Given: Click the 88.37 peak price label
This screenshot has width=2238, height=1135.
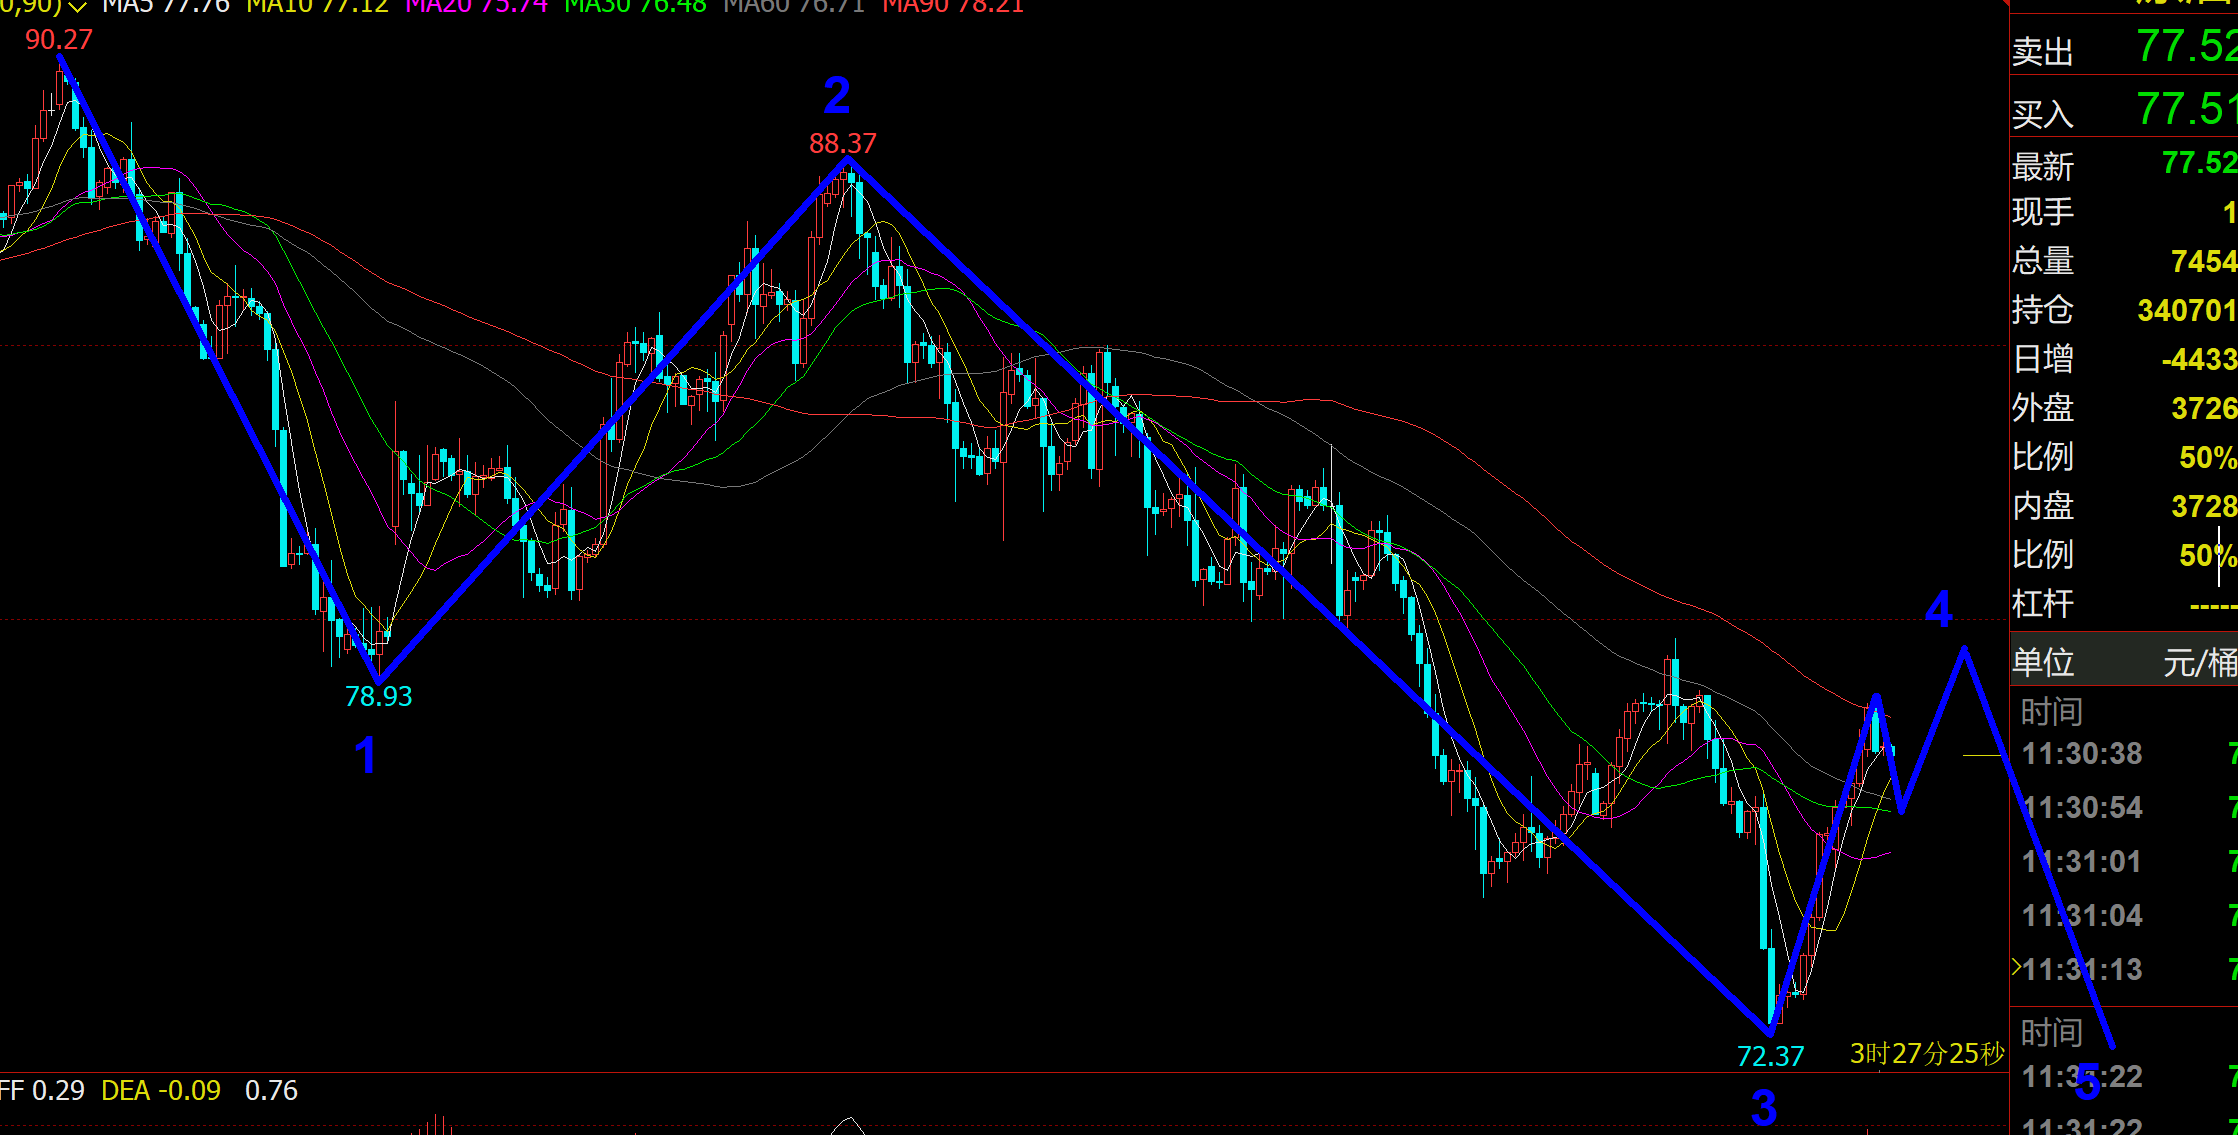Looking at the screenshot, I should pyautogui.click(x=843, y=144).
